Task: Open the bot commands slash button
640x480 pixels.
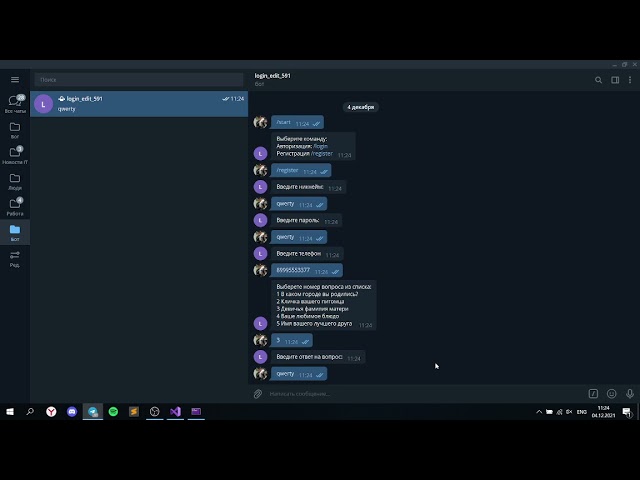Action: 593,393
